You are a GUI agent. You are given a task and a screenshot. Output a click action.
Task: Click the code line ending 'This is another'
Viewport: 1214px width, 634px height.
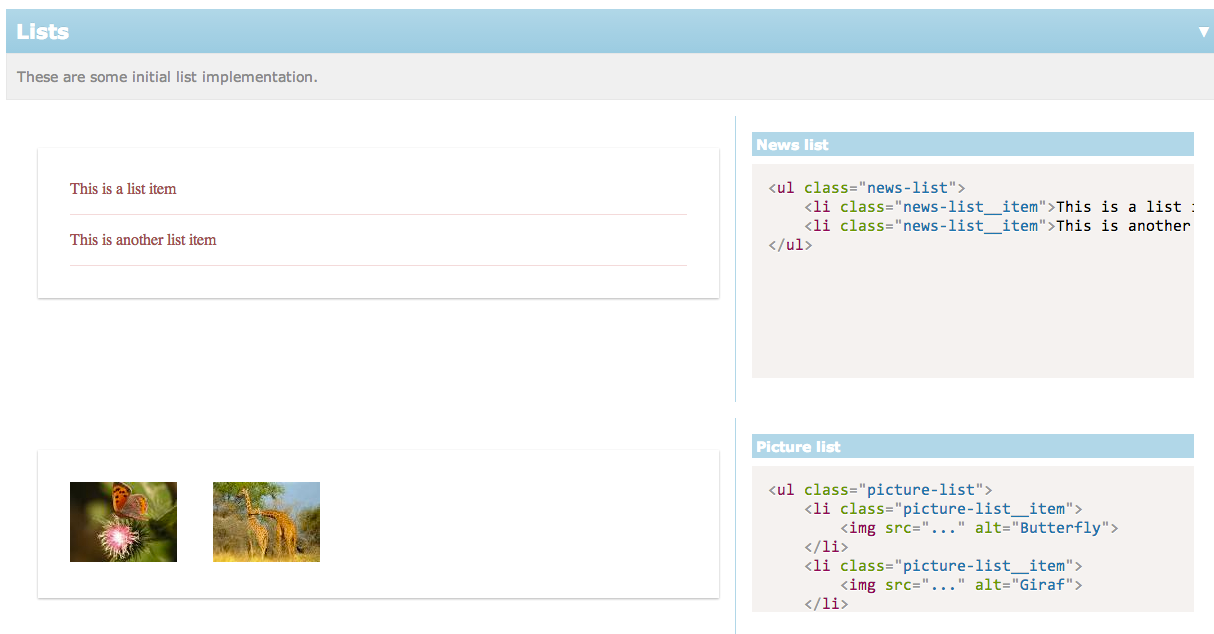point(999,226)
